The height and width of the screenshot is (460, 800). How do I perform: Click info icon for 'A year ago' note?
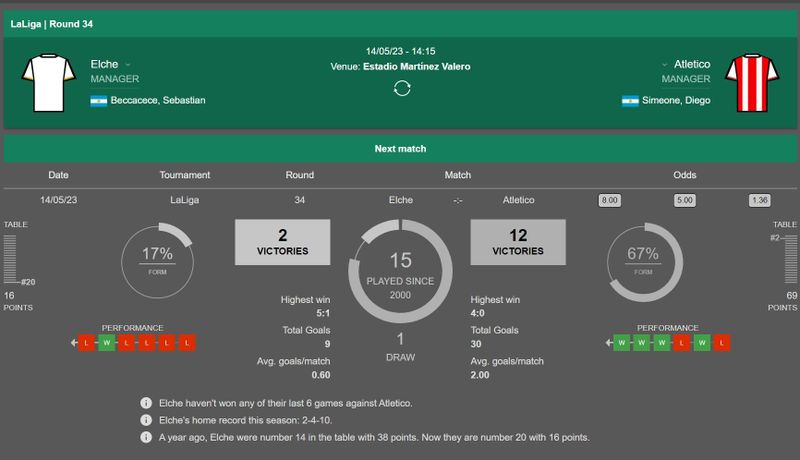(x=146, y=437)
